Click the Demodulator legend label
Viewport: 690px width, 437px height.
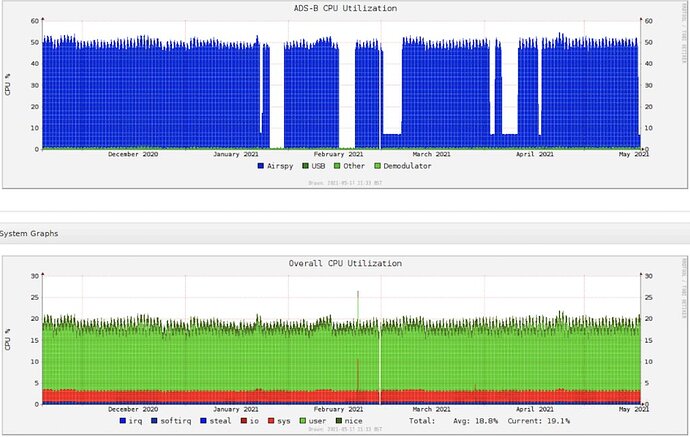(407, 166)
